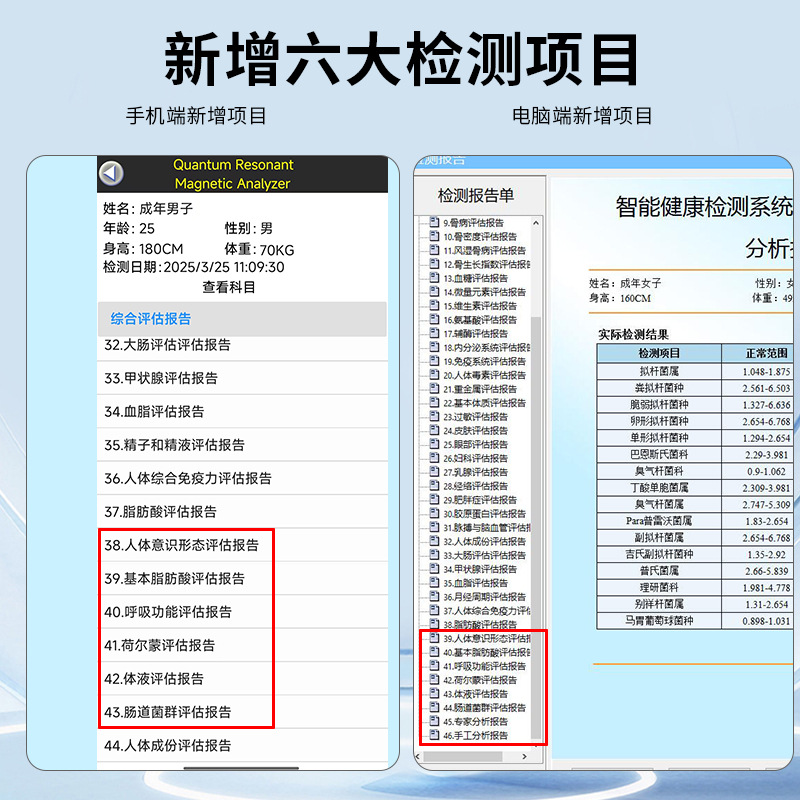Tap 37.脂肪酸评估报告 on phone list
This screenshot has width=800, height=800.
coord(242,512)
